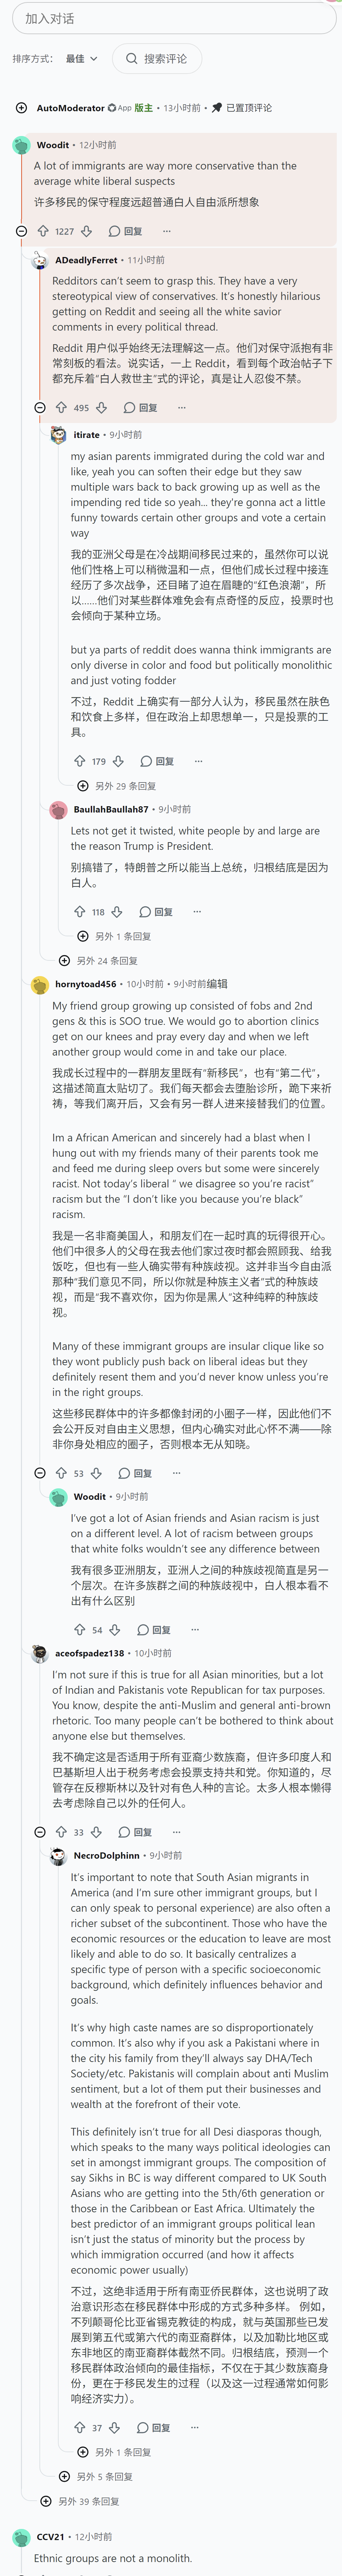Upvote Woodit's comment with 1227 votes
This screenshot has height=2576, width=342.
(x=43, y=231)
